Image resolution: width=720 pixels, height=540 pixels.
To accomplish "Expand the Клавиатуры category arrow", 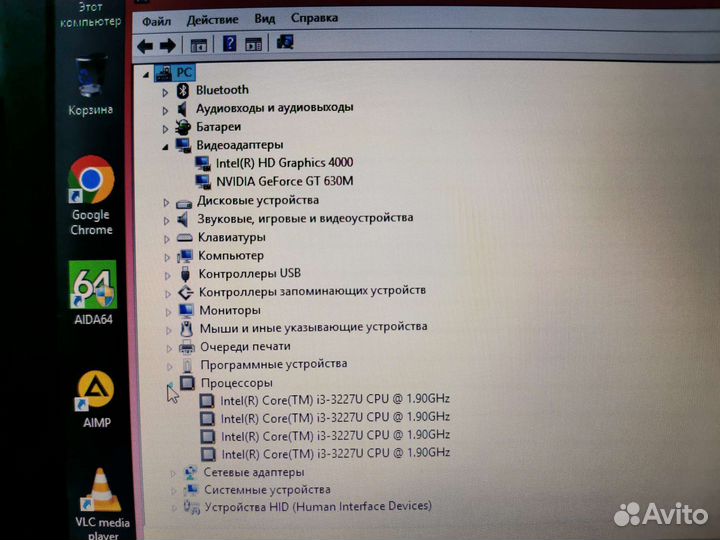I will [x=167, y=239].
